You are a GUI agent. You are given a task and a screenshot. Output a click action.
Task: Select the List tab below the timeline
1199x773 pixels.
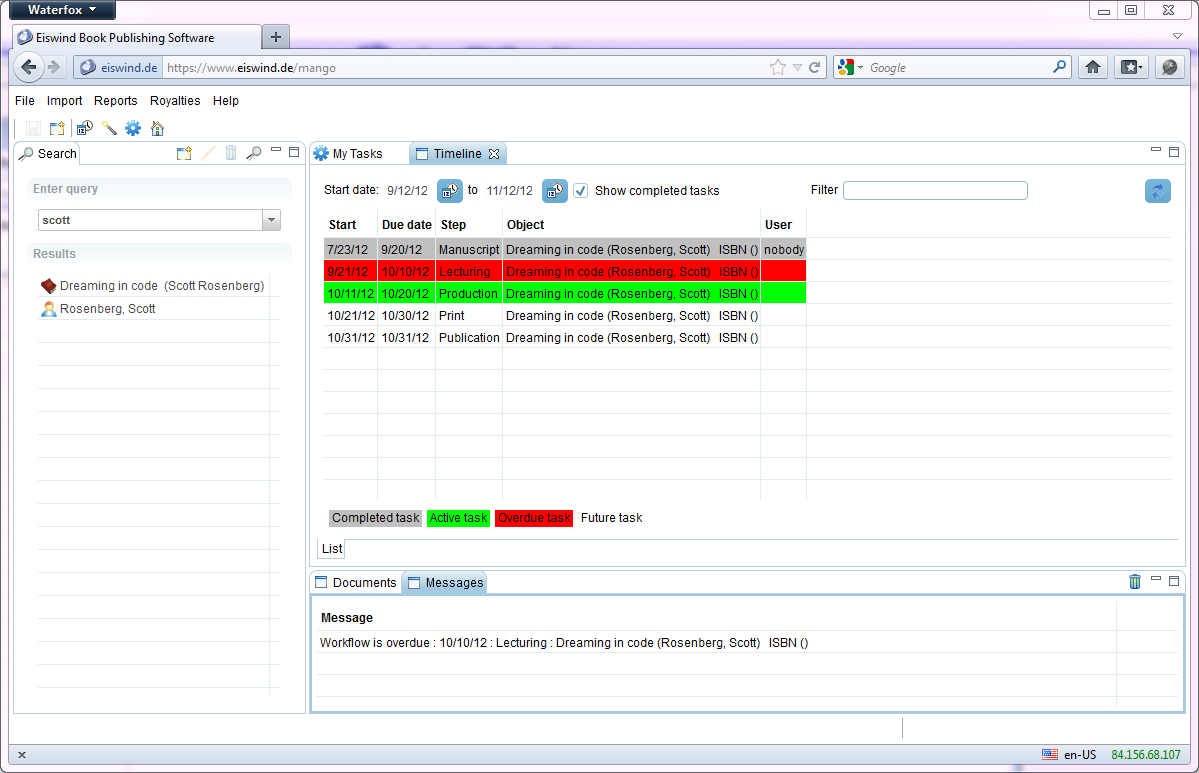[332, 548]
